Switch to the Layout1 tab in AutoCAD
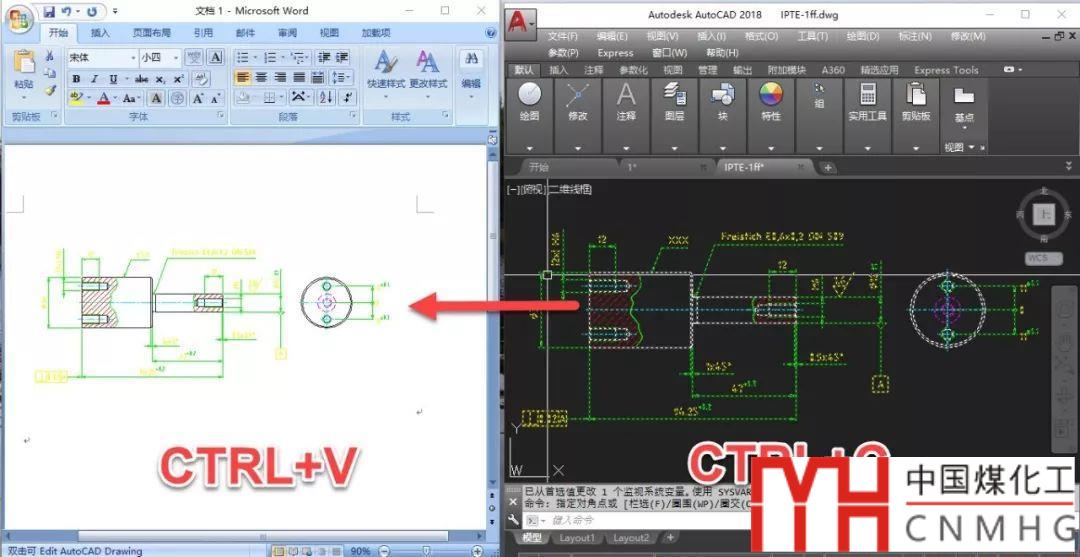The image size is (1080, 557). click(x=576, y=538)
